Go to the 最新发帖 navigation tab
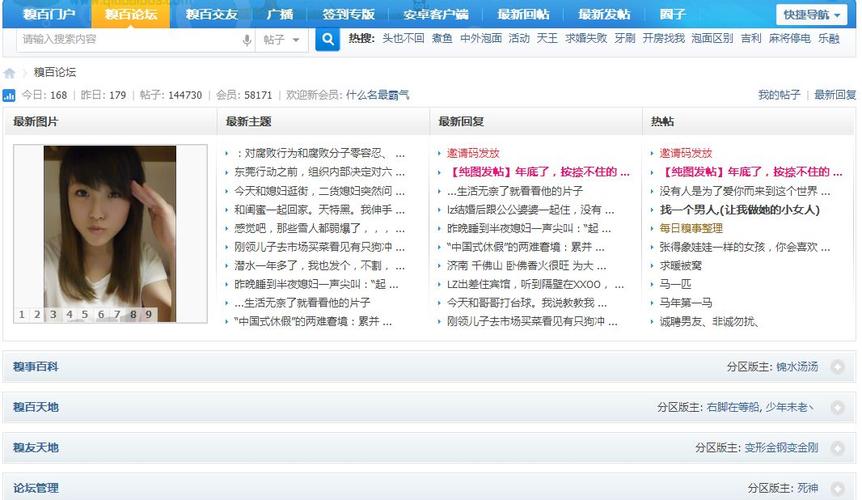 coord(604,15)
